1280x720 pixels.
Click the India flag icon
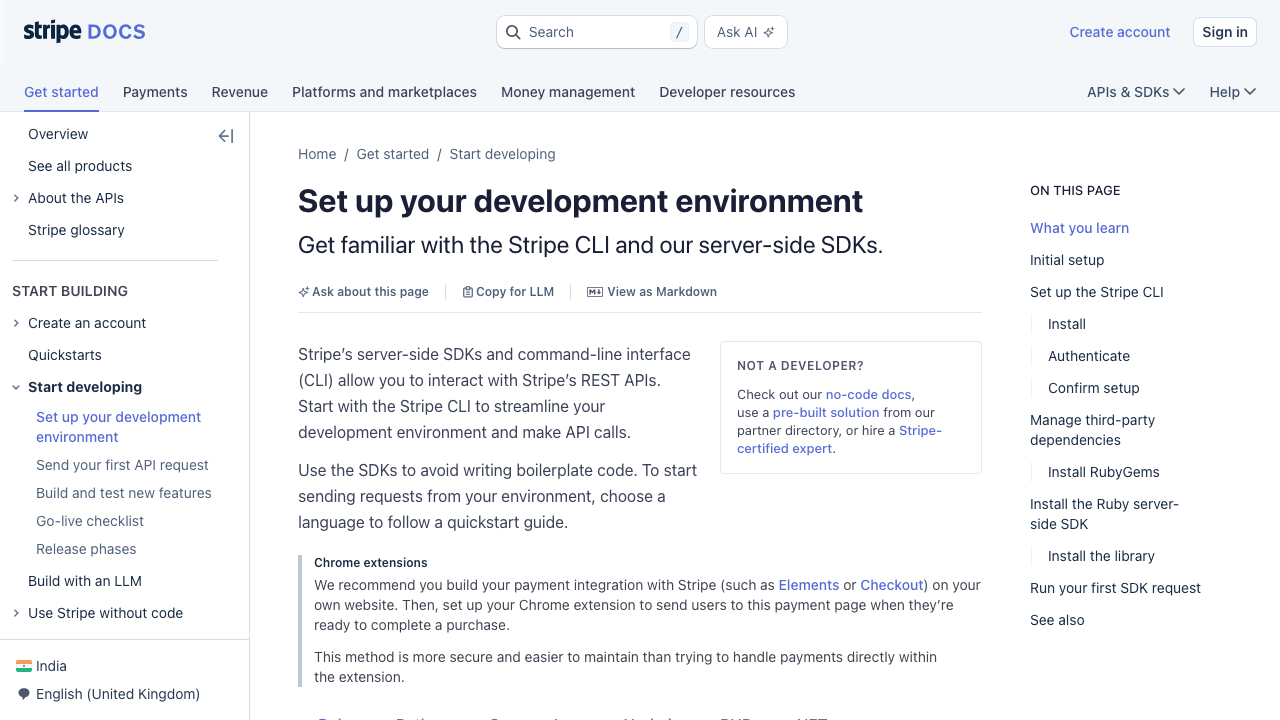tap(24, 666)
